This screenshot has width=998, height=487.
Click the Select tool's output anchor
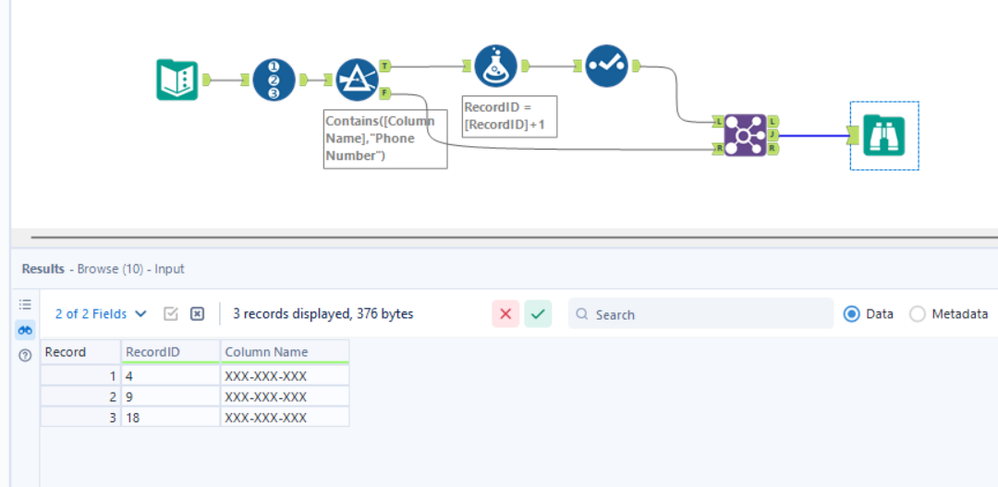pos(636,66)
